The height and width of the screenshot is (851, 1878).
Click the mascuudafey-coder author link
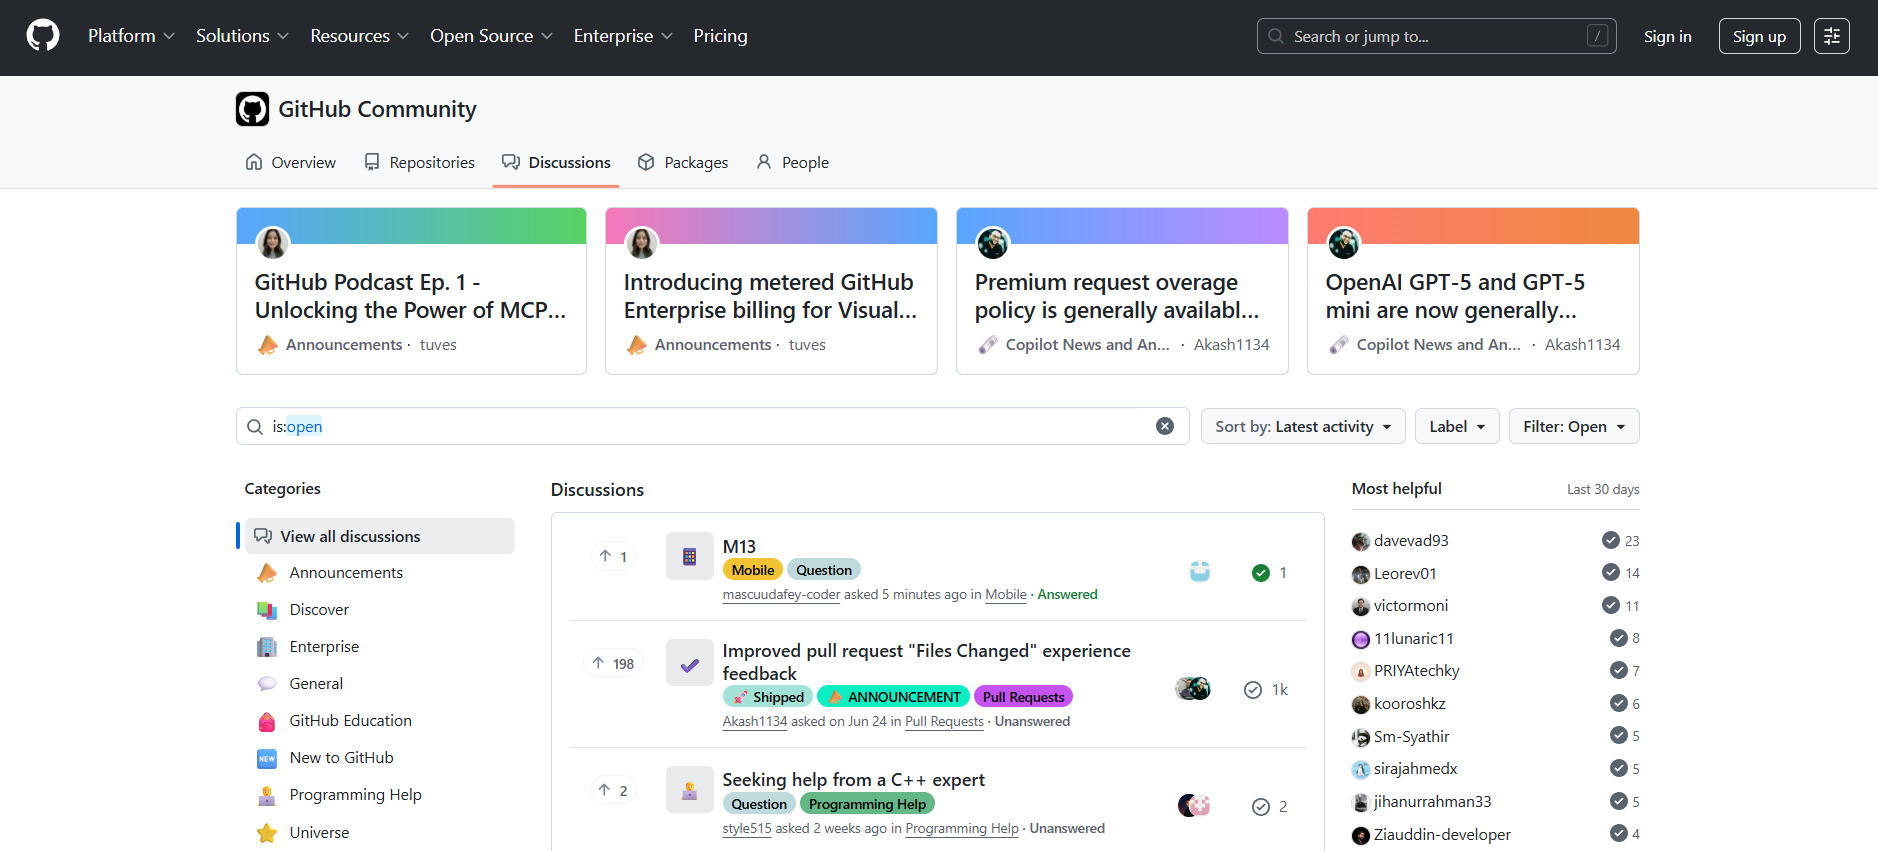(x=781, y=594)
